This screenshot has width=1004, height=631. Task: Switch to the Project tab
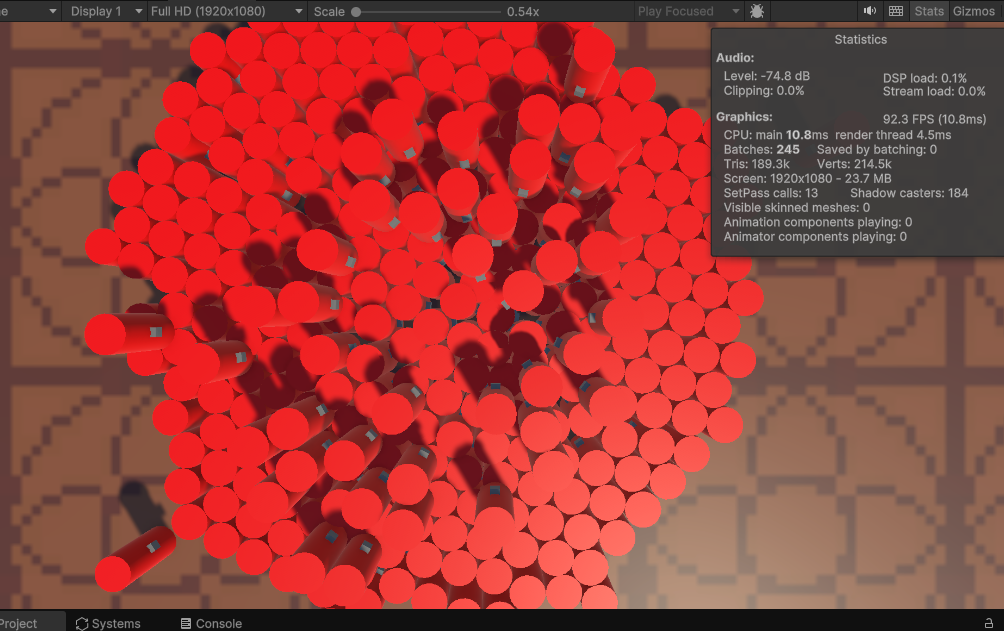click(x=18, y=623)
